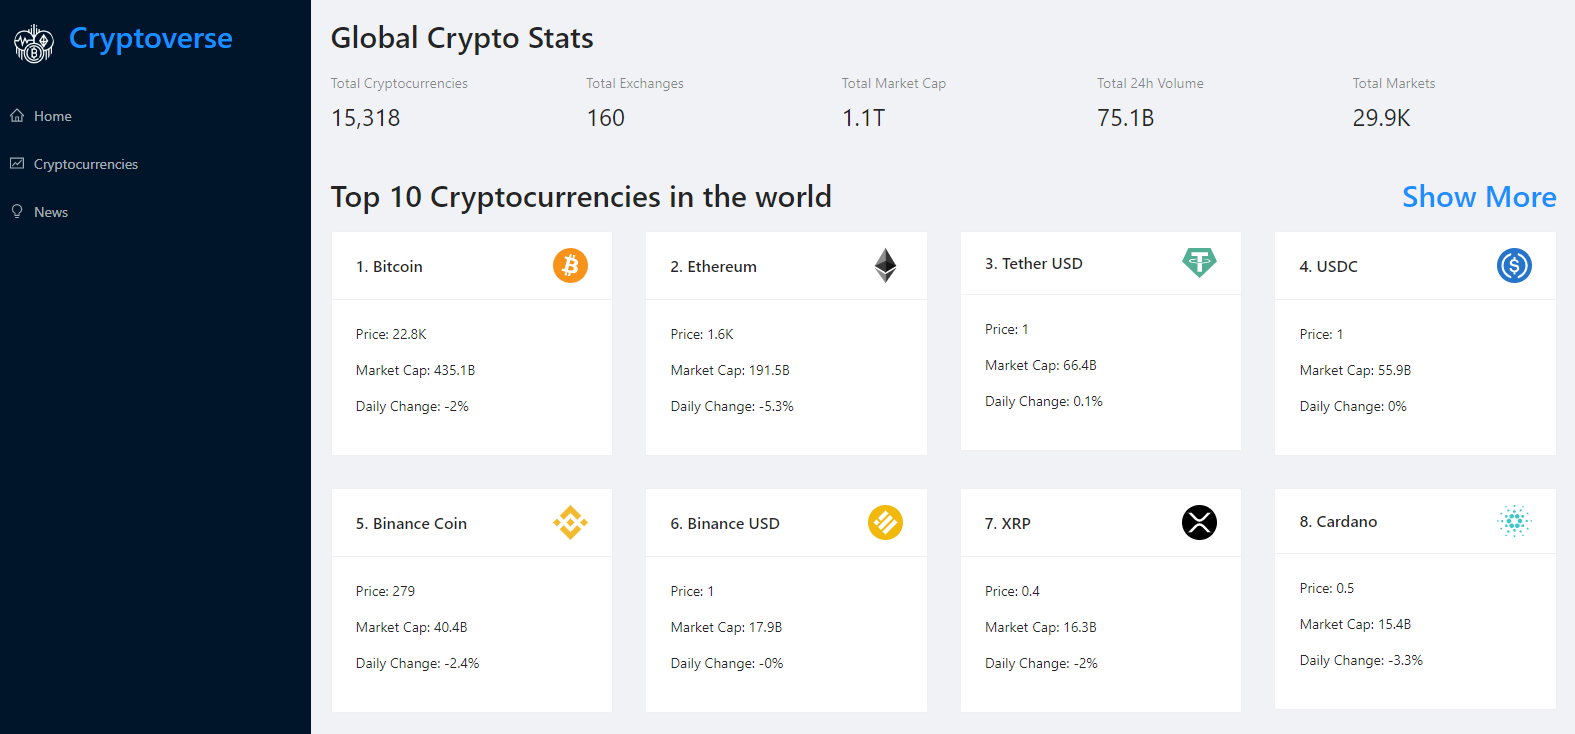
Task: Click the Total Market Cap label
Action: [894, 84]
